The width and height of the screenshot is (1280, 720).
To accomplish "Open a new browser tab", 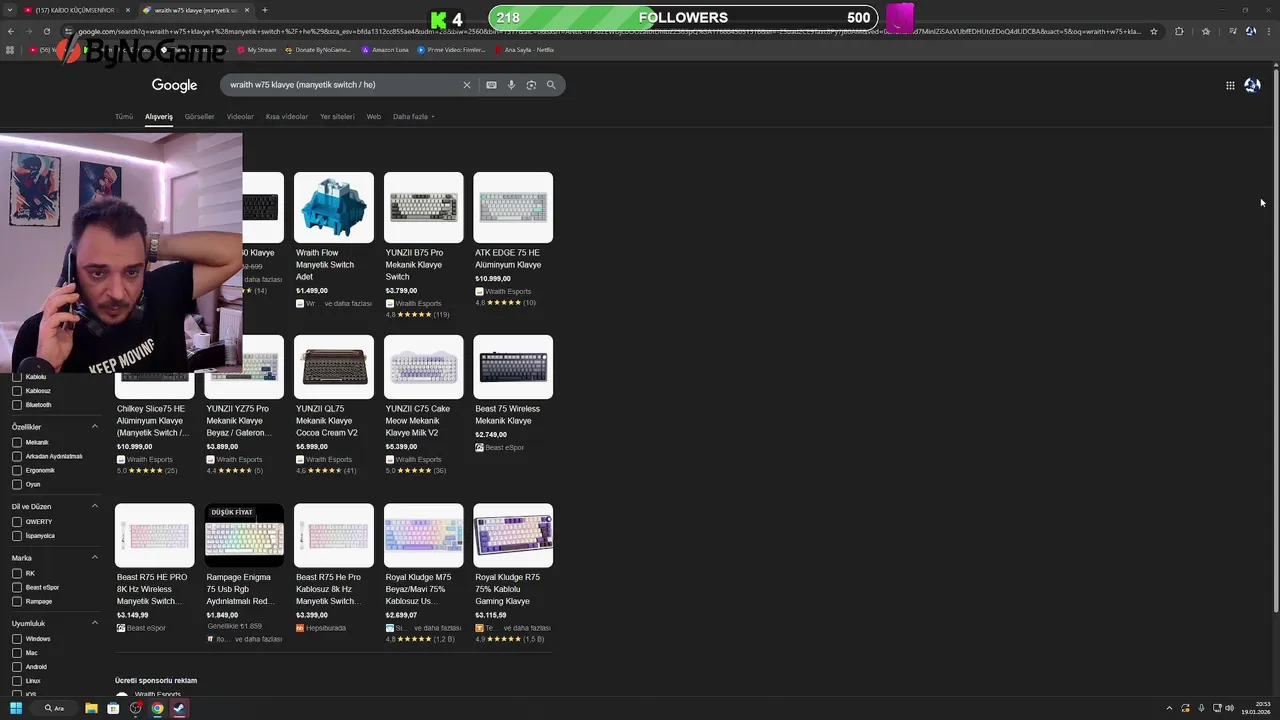I will tap(264, 10).
